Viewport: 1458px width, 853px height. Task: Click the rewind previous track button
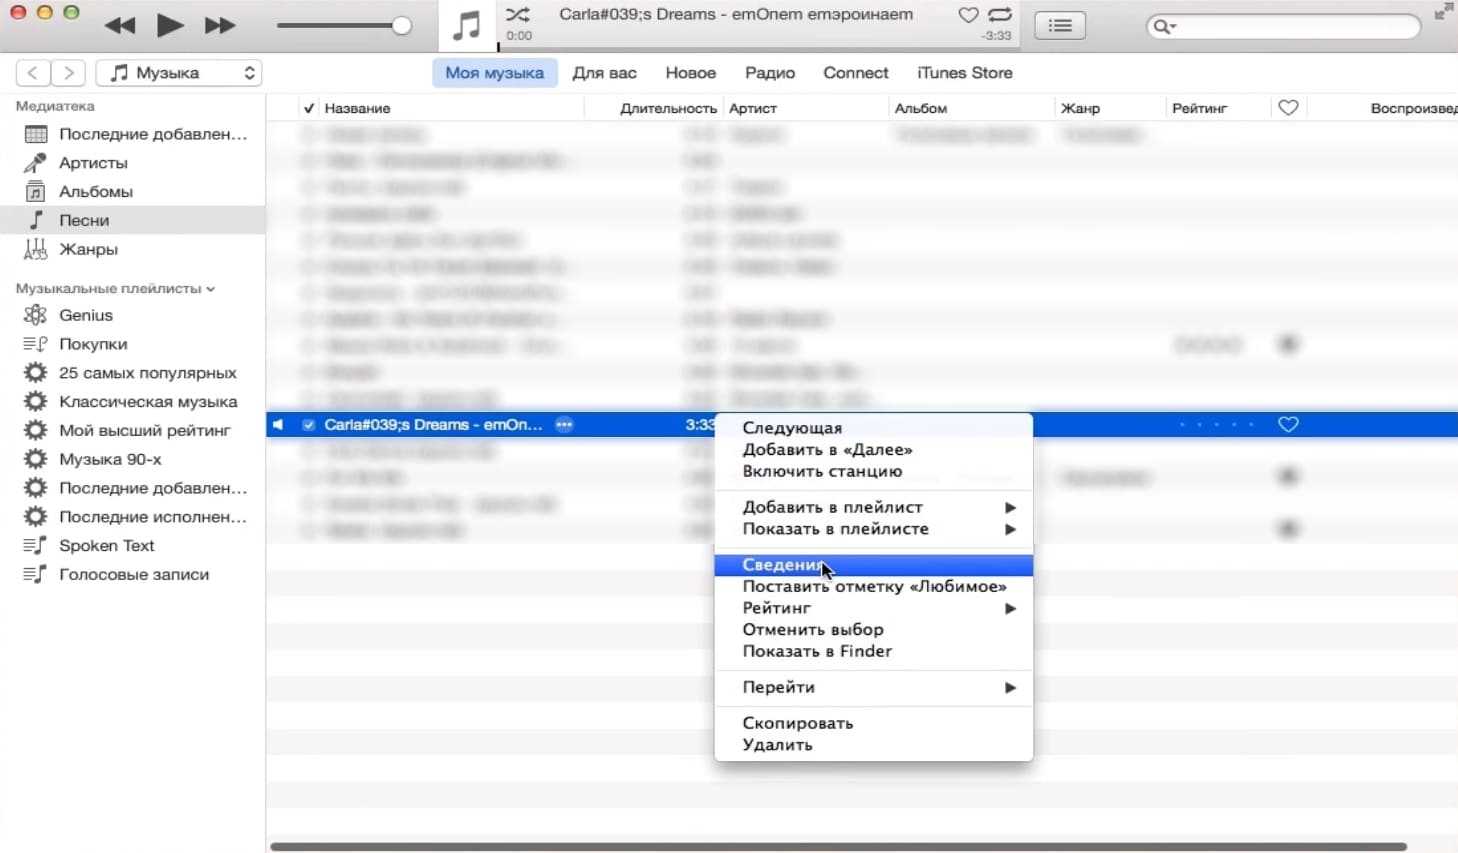(120, 26)
